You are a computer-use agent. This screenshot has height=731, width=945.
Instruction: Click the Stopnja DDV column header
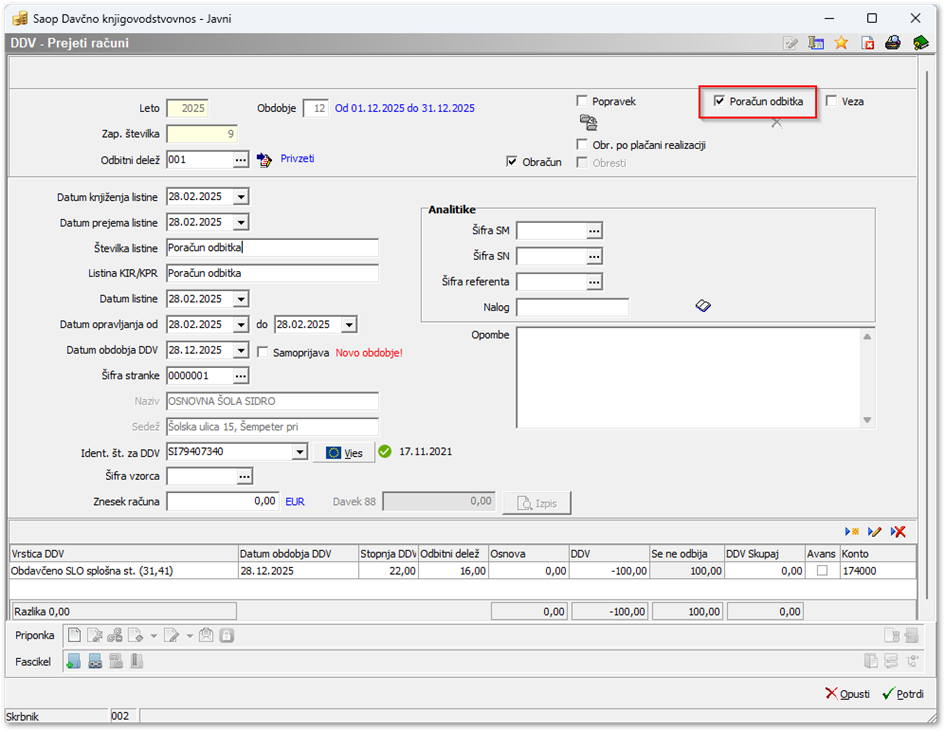pyautogui.click(x=388, y=553)
